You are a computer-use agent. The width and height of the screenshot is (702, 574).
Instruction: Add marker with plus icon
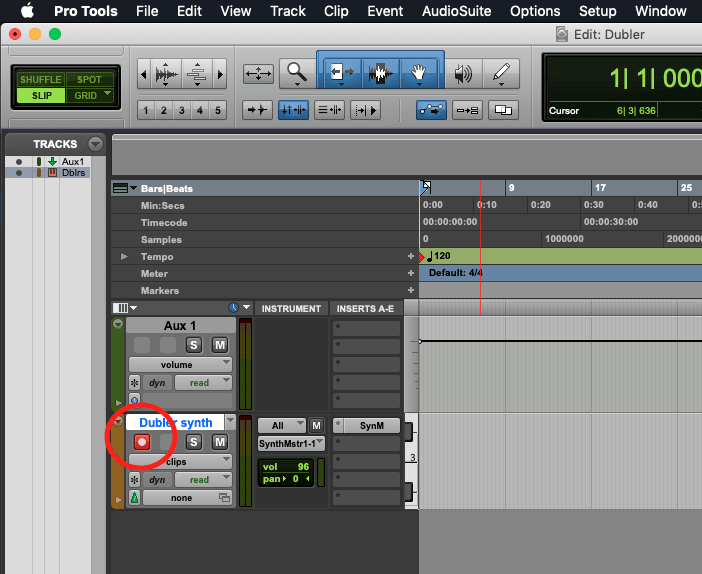(x=411, y=290)
